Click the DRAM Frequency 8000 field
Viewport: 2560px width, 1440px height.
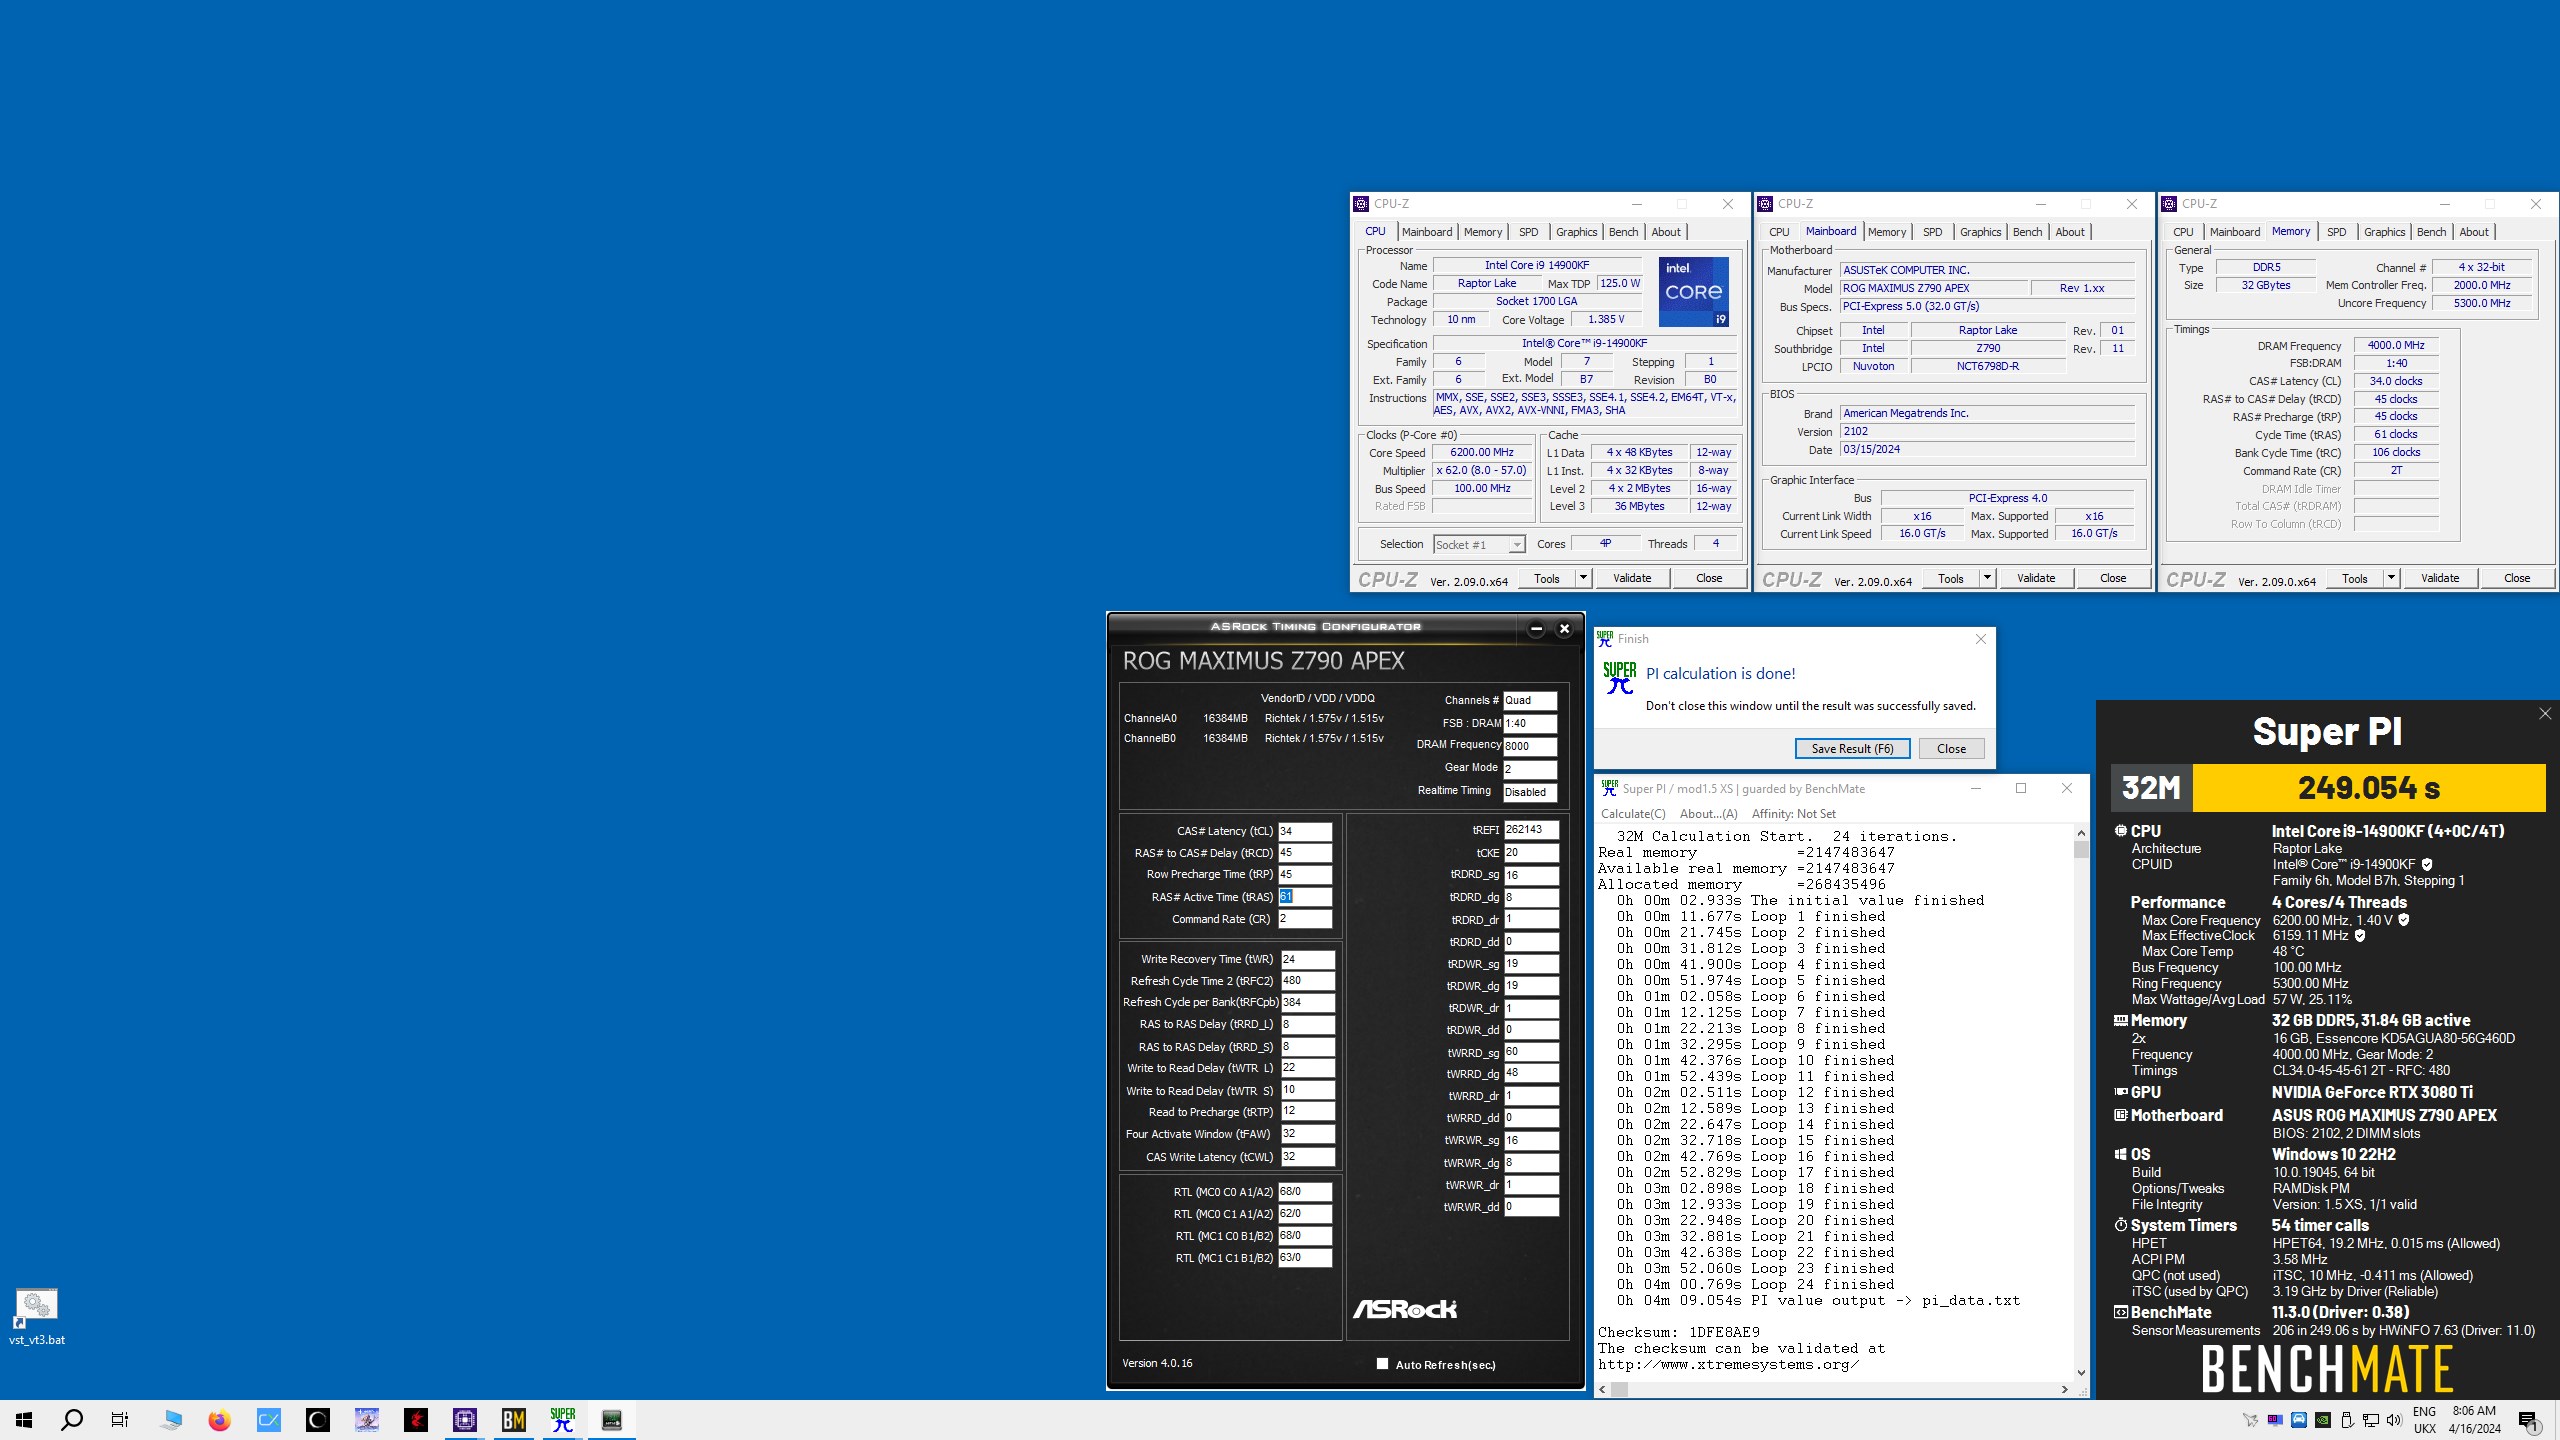[x=1530, y=746]
